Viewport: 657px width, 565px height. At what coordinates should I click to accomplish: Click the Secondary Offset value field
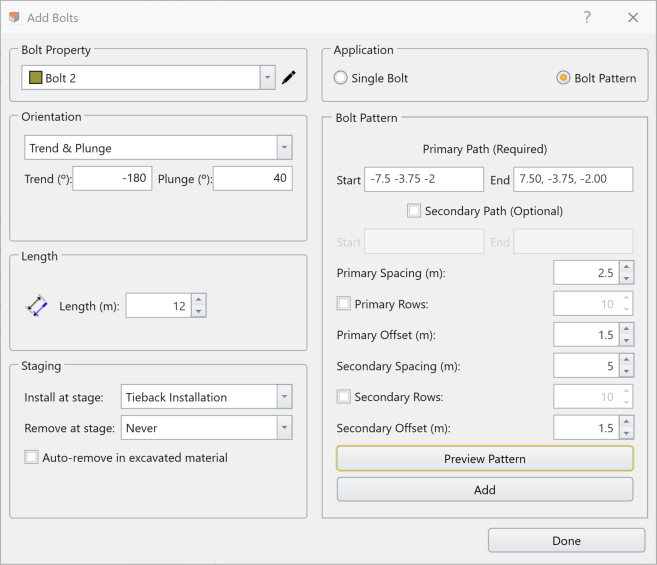586,428
